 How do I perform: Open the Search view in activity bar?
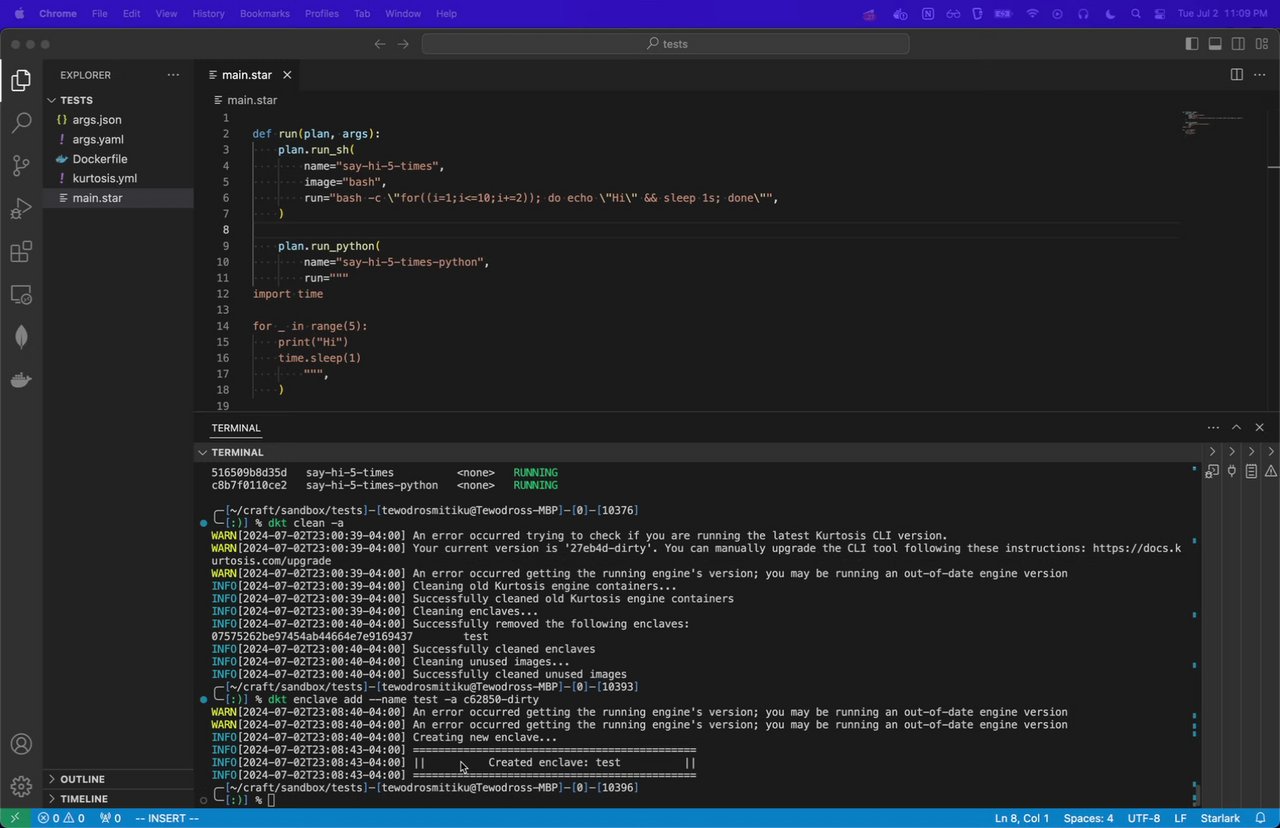[21, 123]
